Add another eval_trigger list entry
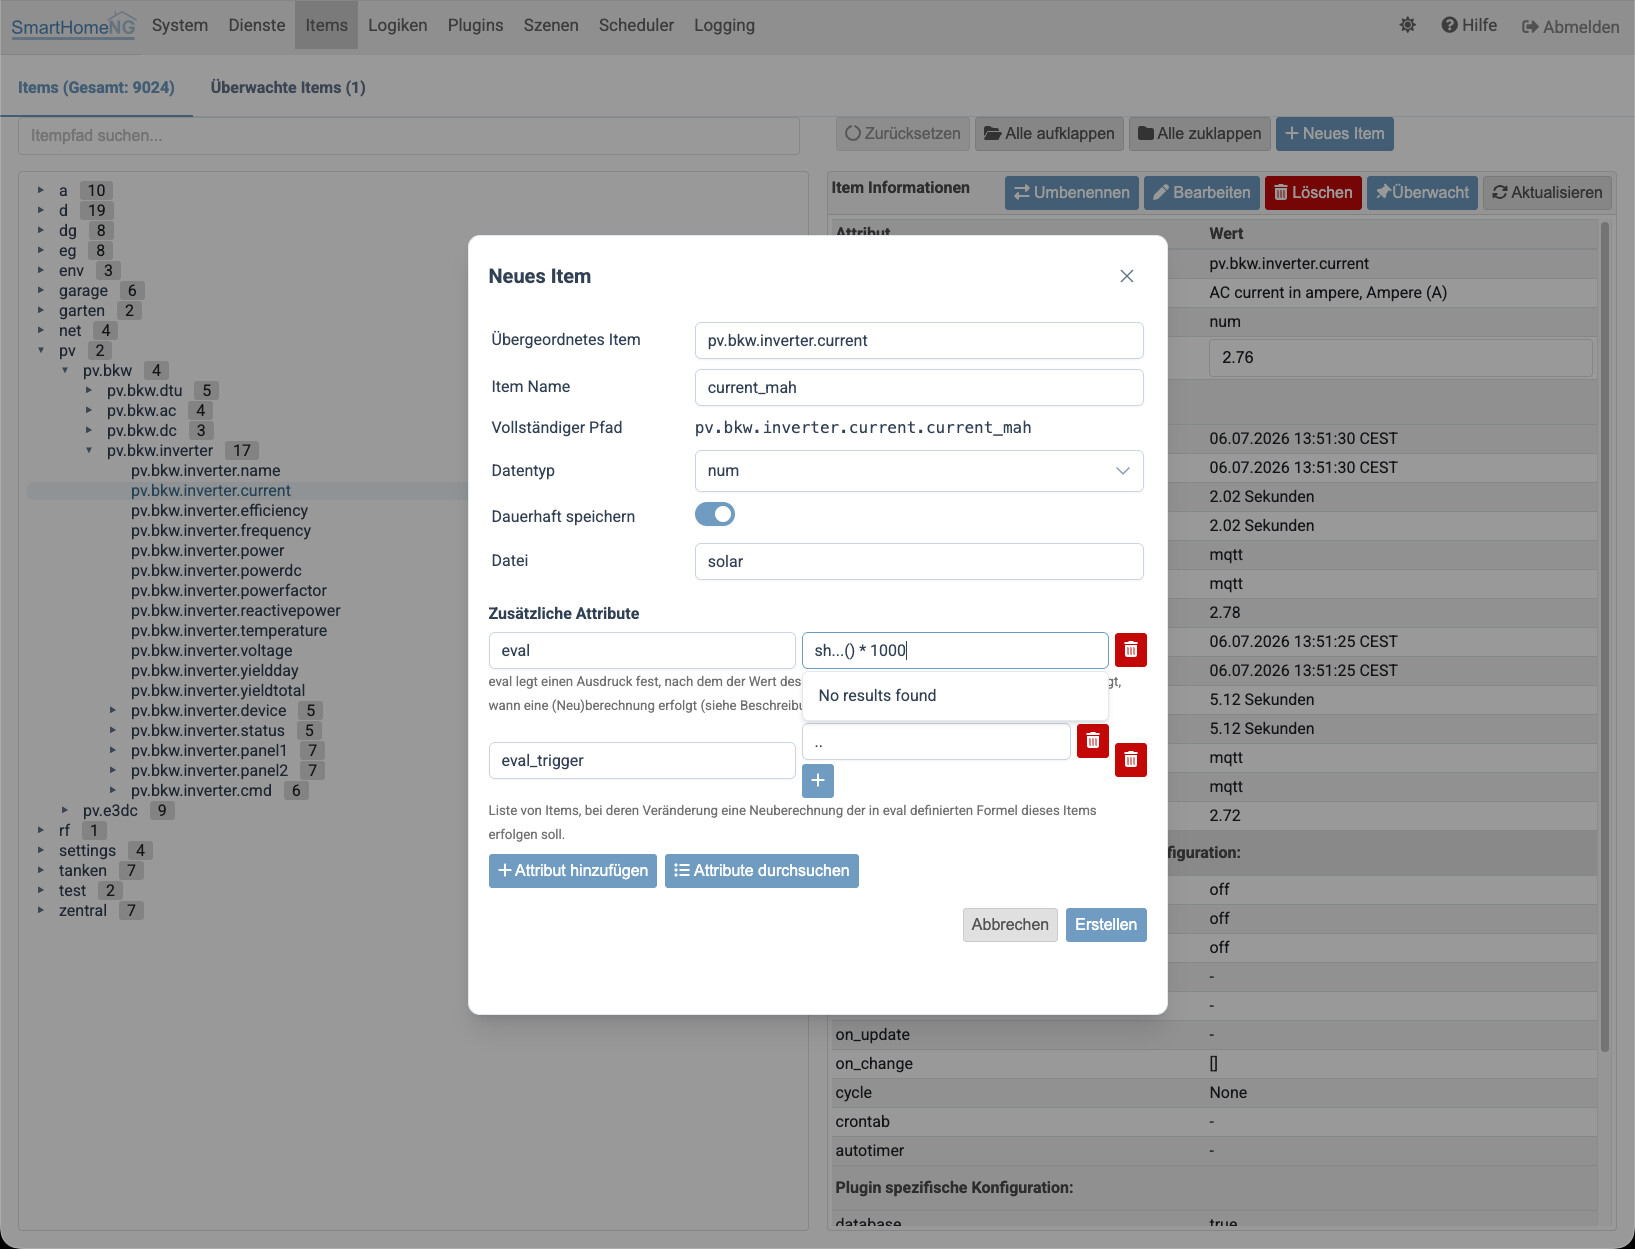1635x1249 pixels. [817, 780]
